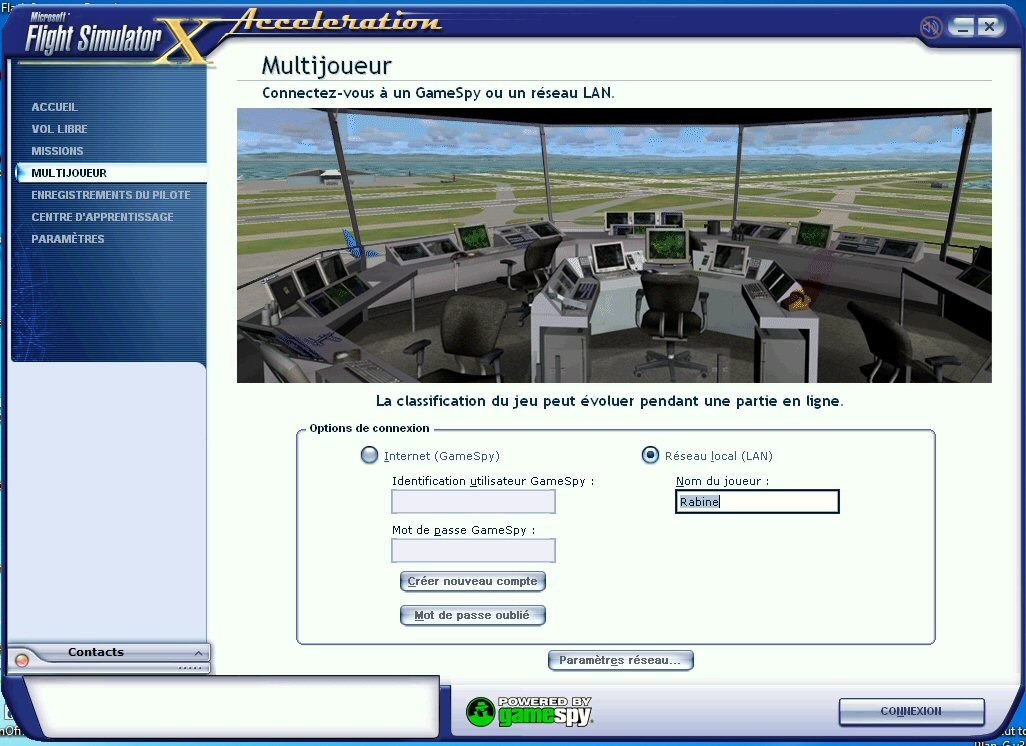The height and width of the screenshot is (746, 1026).
Task: Go to CENTRE D'APPRENTISSAGE
Action: click(103, 217)
